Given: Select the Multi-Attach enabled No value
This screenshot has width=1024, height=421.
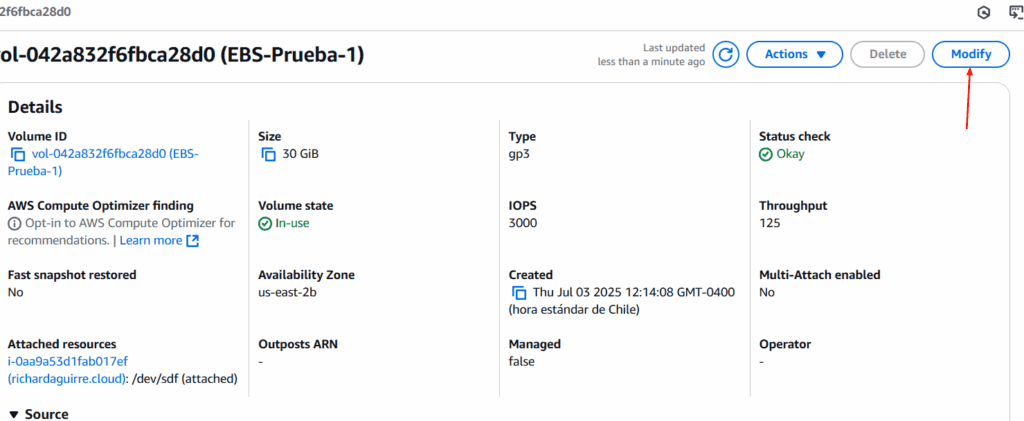Looking at the screenshot, I should (767, 292).
